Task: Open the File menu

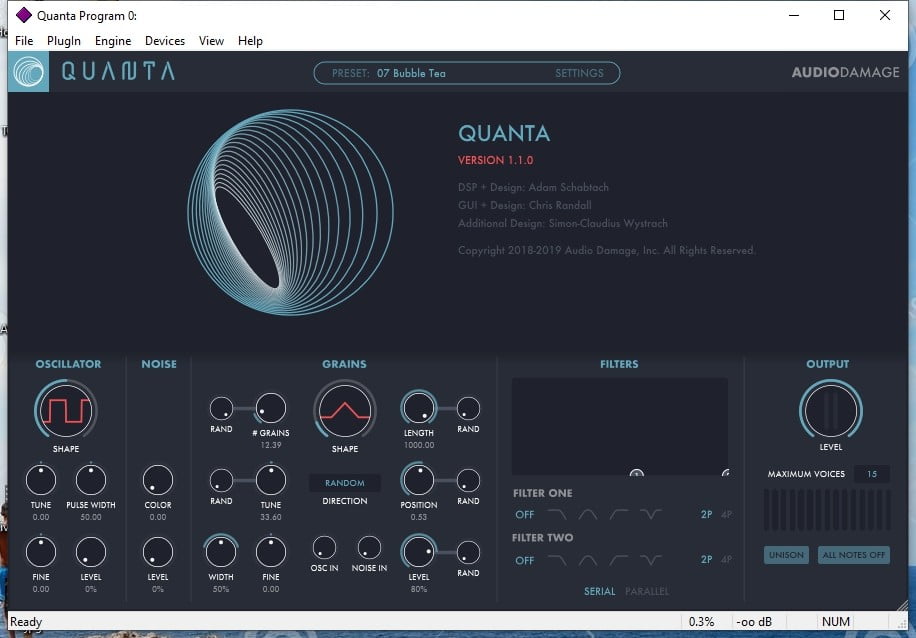Action: point(24,41)
